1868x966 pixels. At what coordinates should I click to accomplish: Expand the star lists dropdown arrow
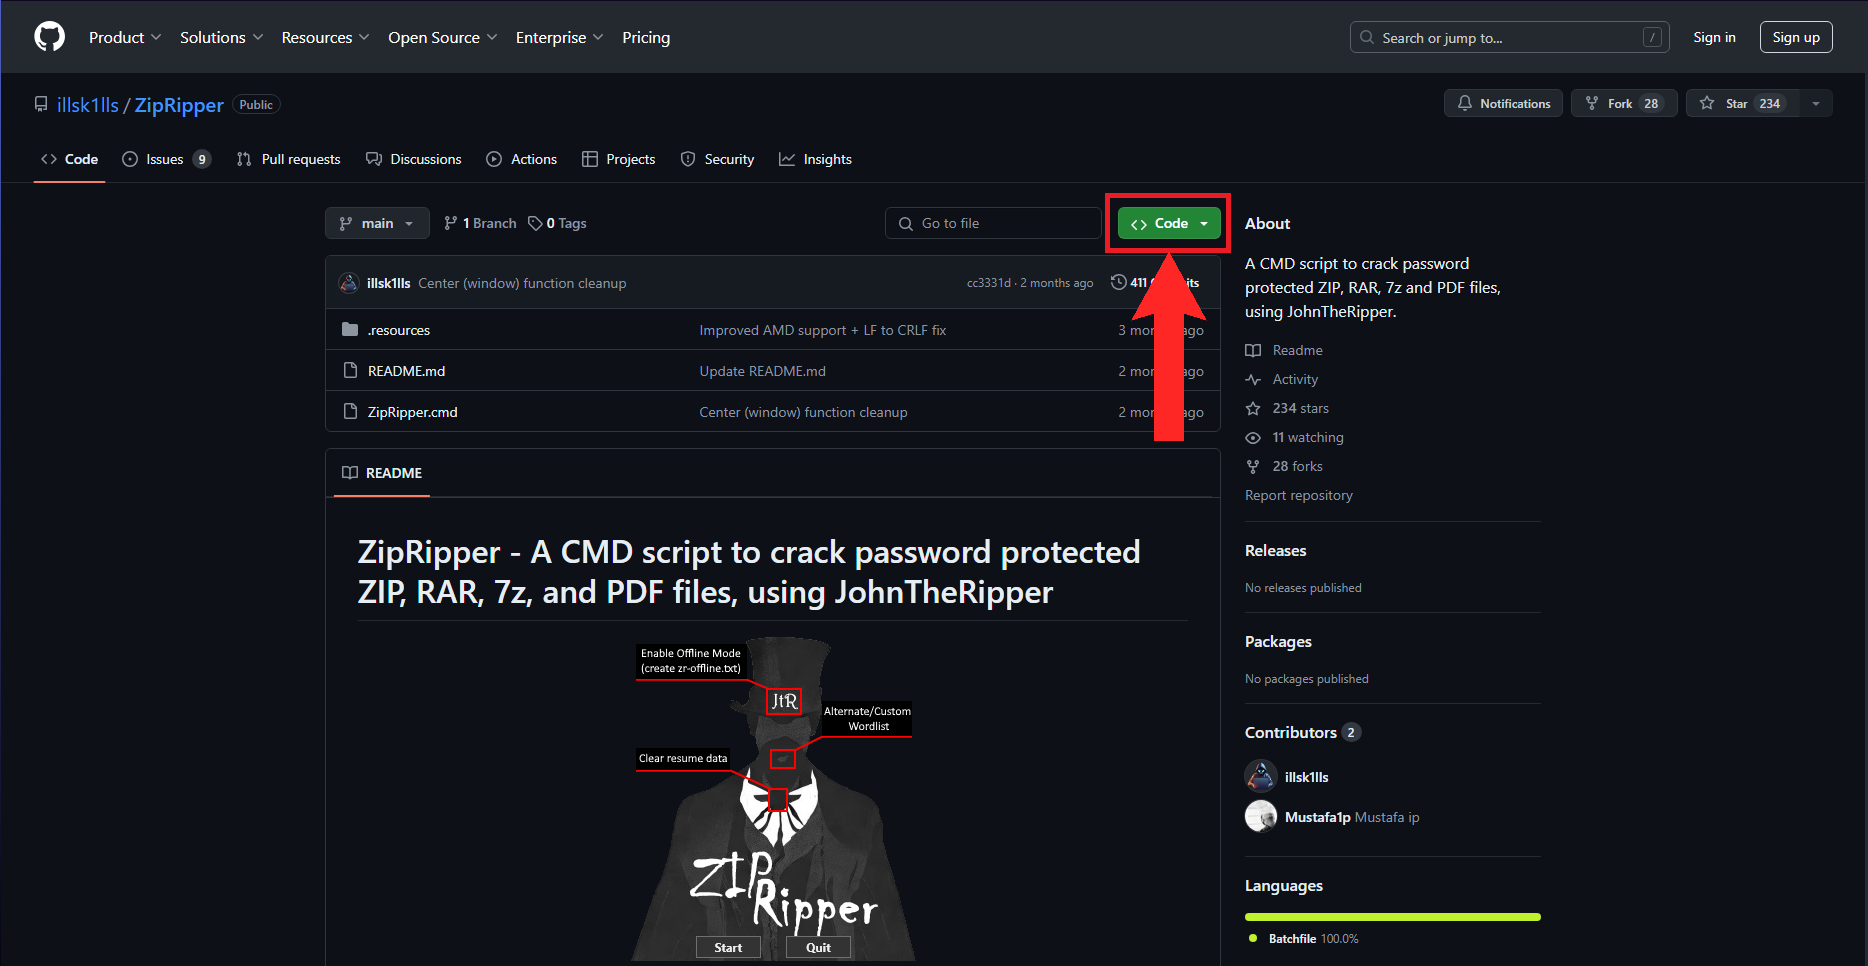(x=1816, y=103)
